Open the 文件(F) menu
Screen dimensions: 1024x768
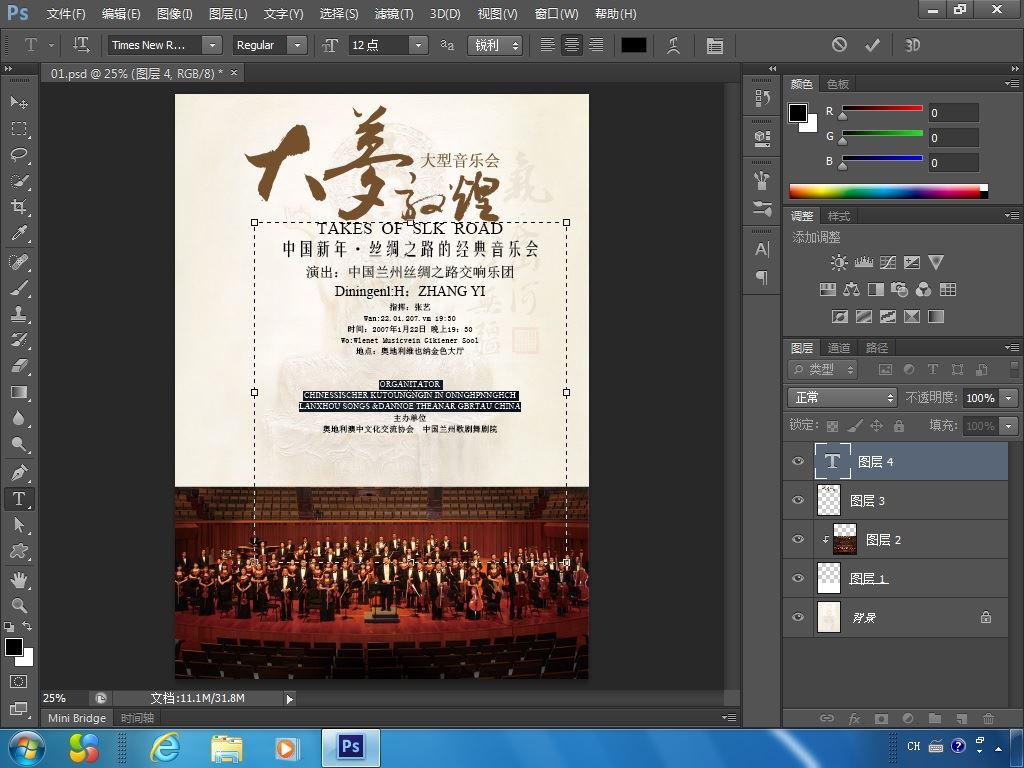click(x=66, y=13)
